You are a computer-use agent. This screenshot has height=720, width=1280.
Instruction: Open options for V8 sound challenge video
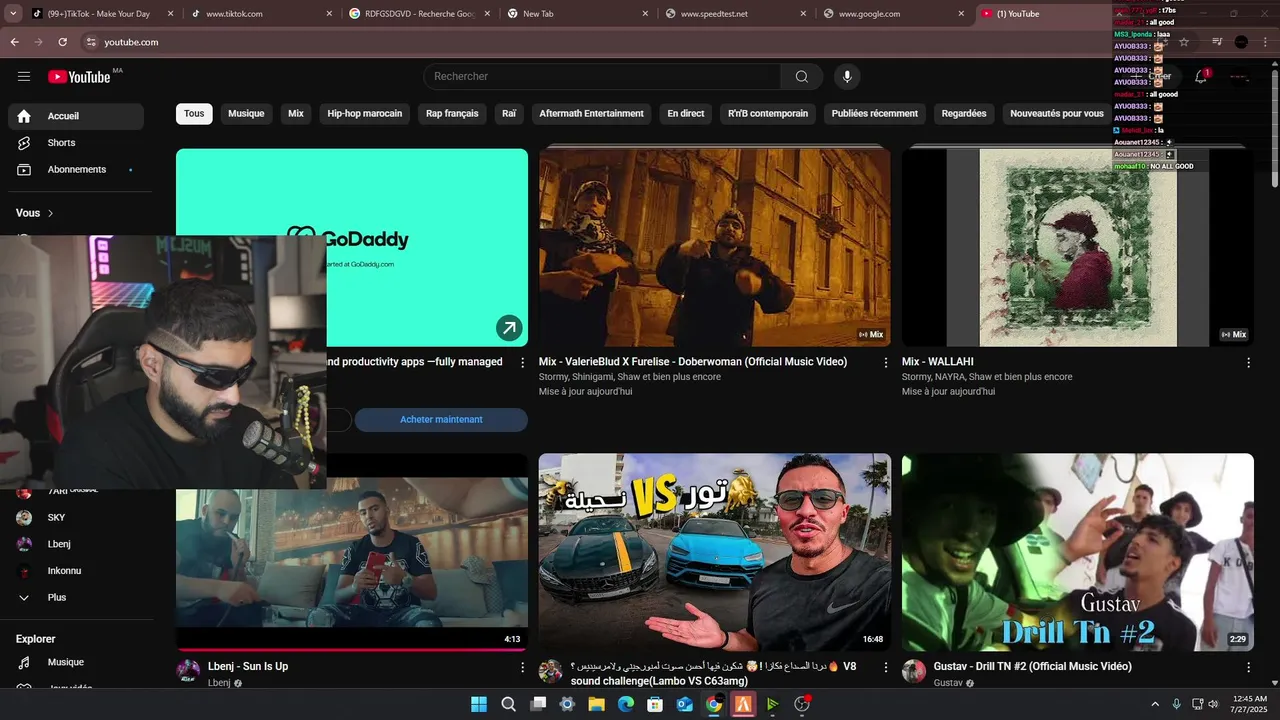885,667
